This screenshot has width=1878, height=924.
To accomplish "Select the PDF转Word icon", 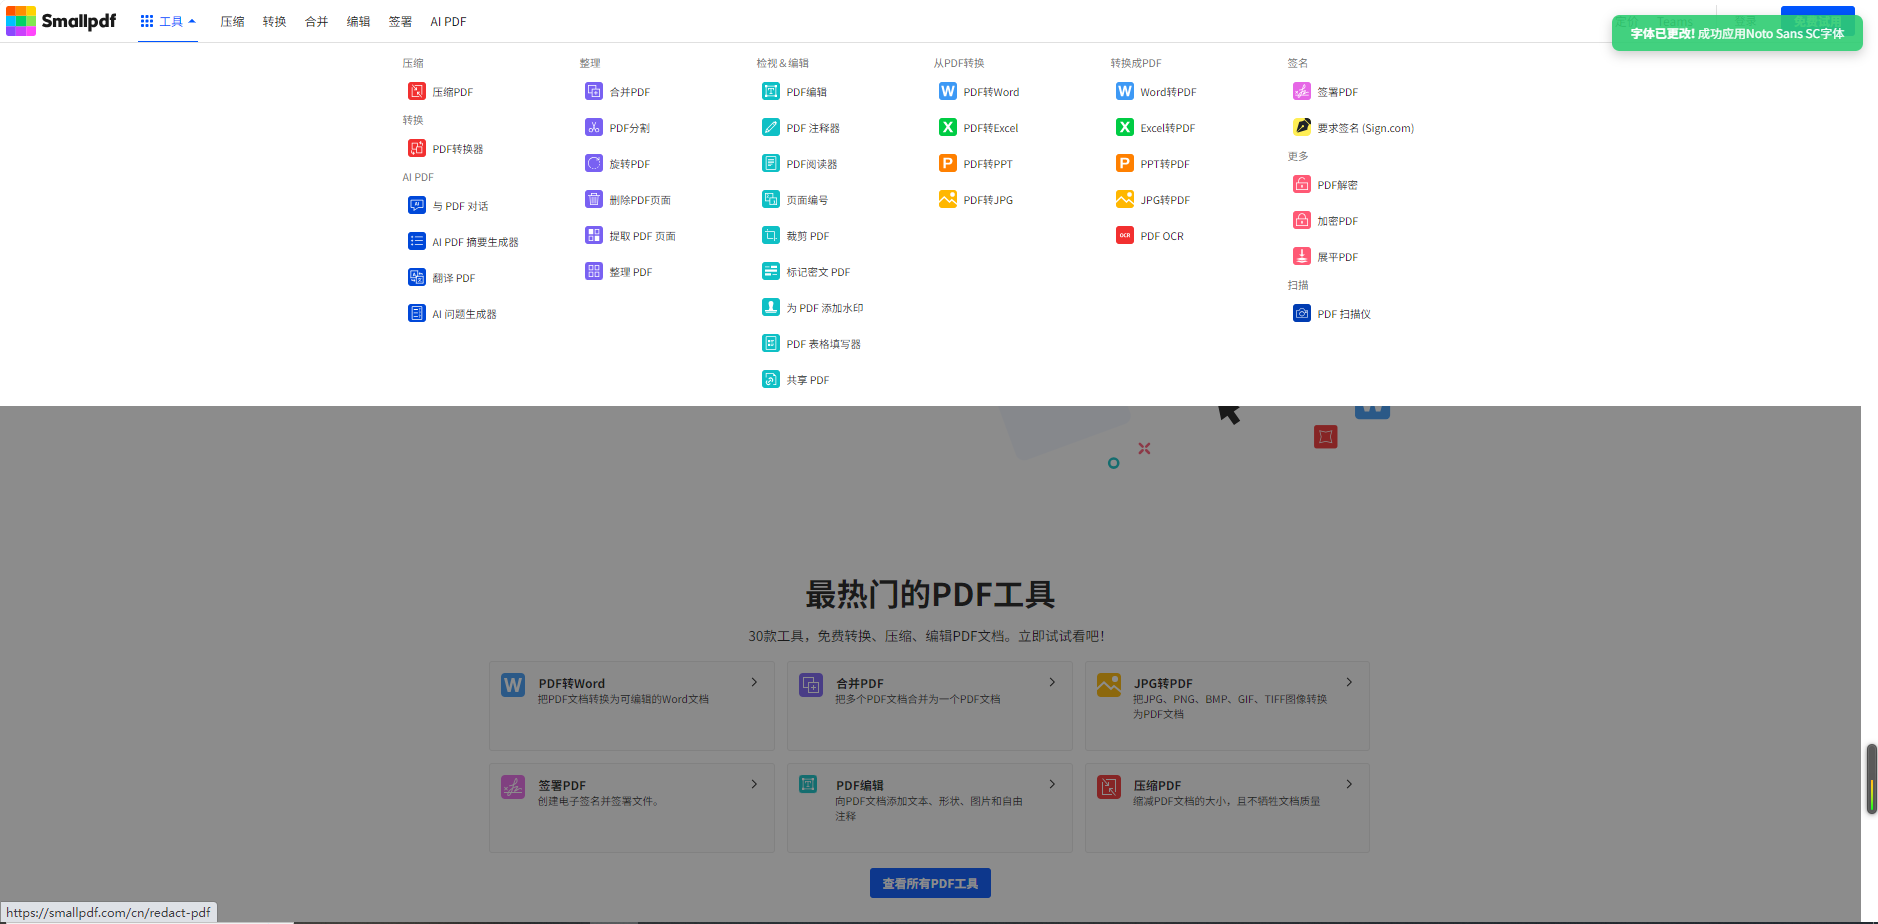I will (947, 92).
